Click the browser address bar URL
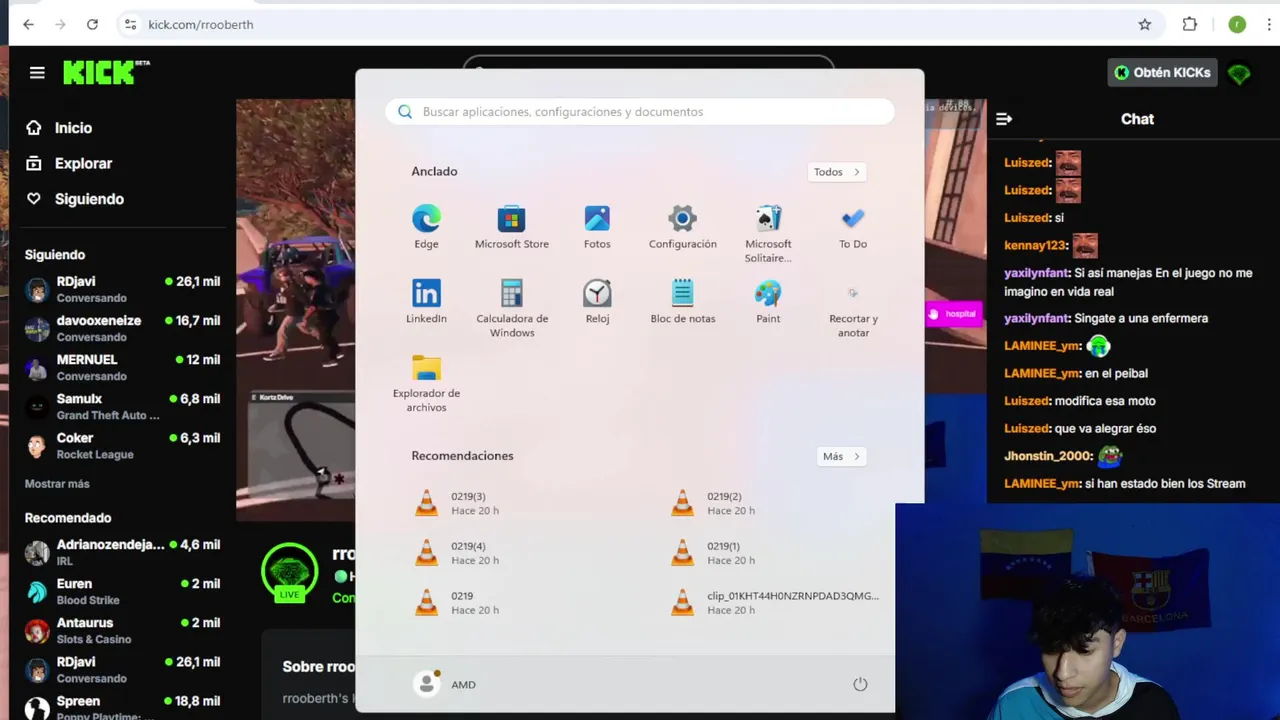This screenshot has height=720, width=1280. click(201, 24)
